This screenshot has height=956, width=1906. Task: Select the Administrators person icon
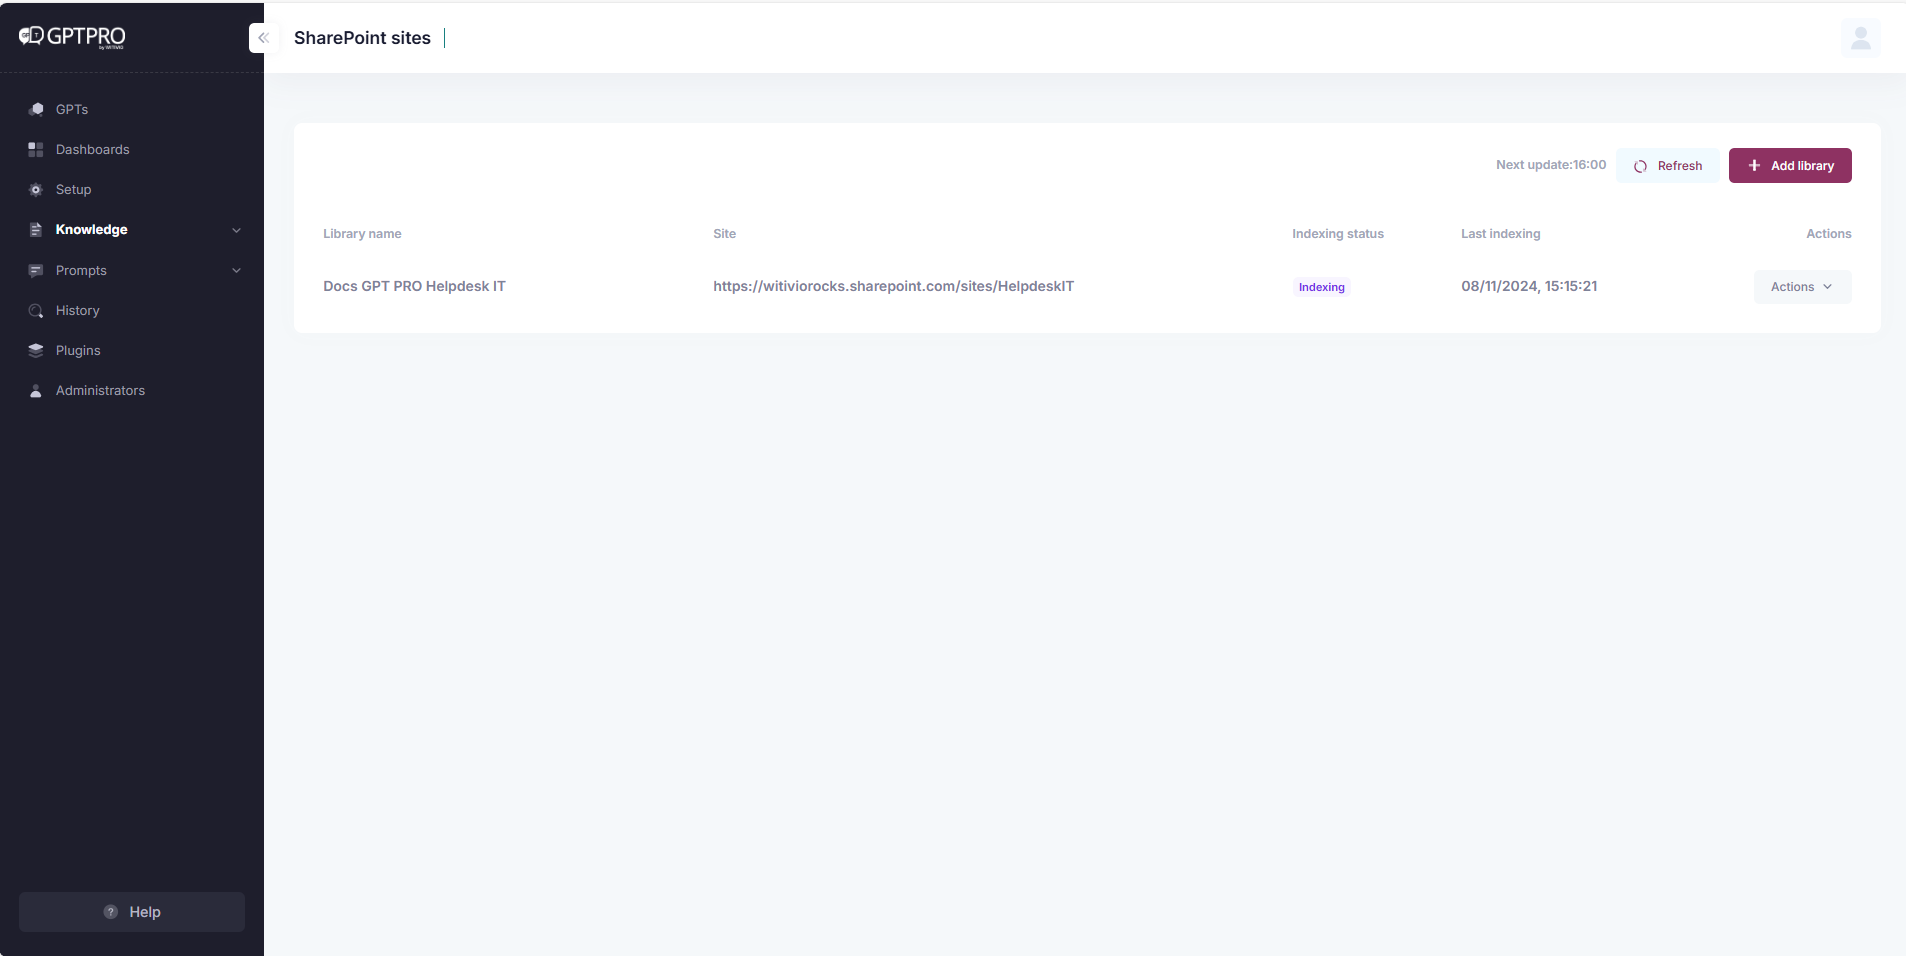tap(35, 390)
